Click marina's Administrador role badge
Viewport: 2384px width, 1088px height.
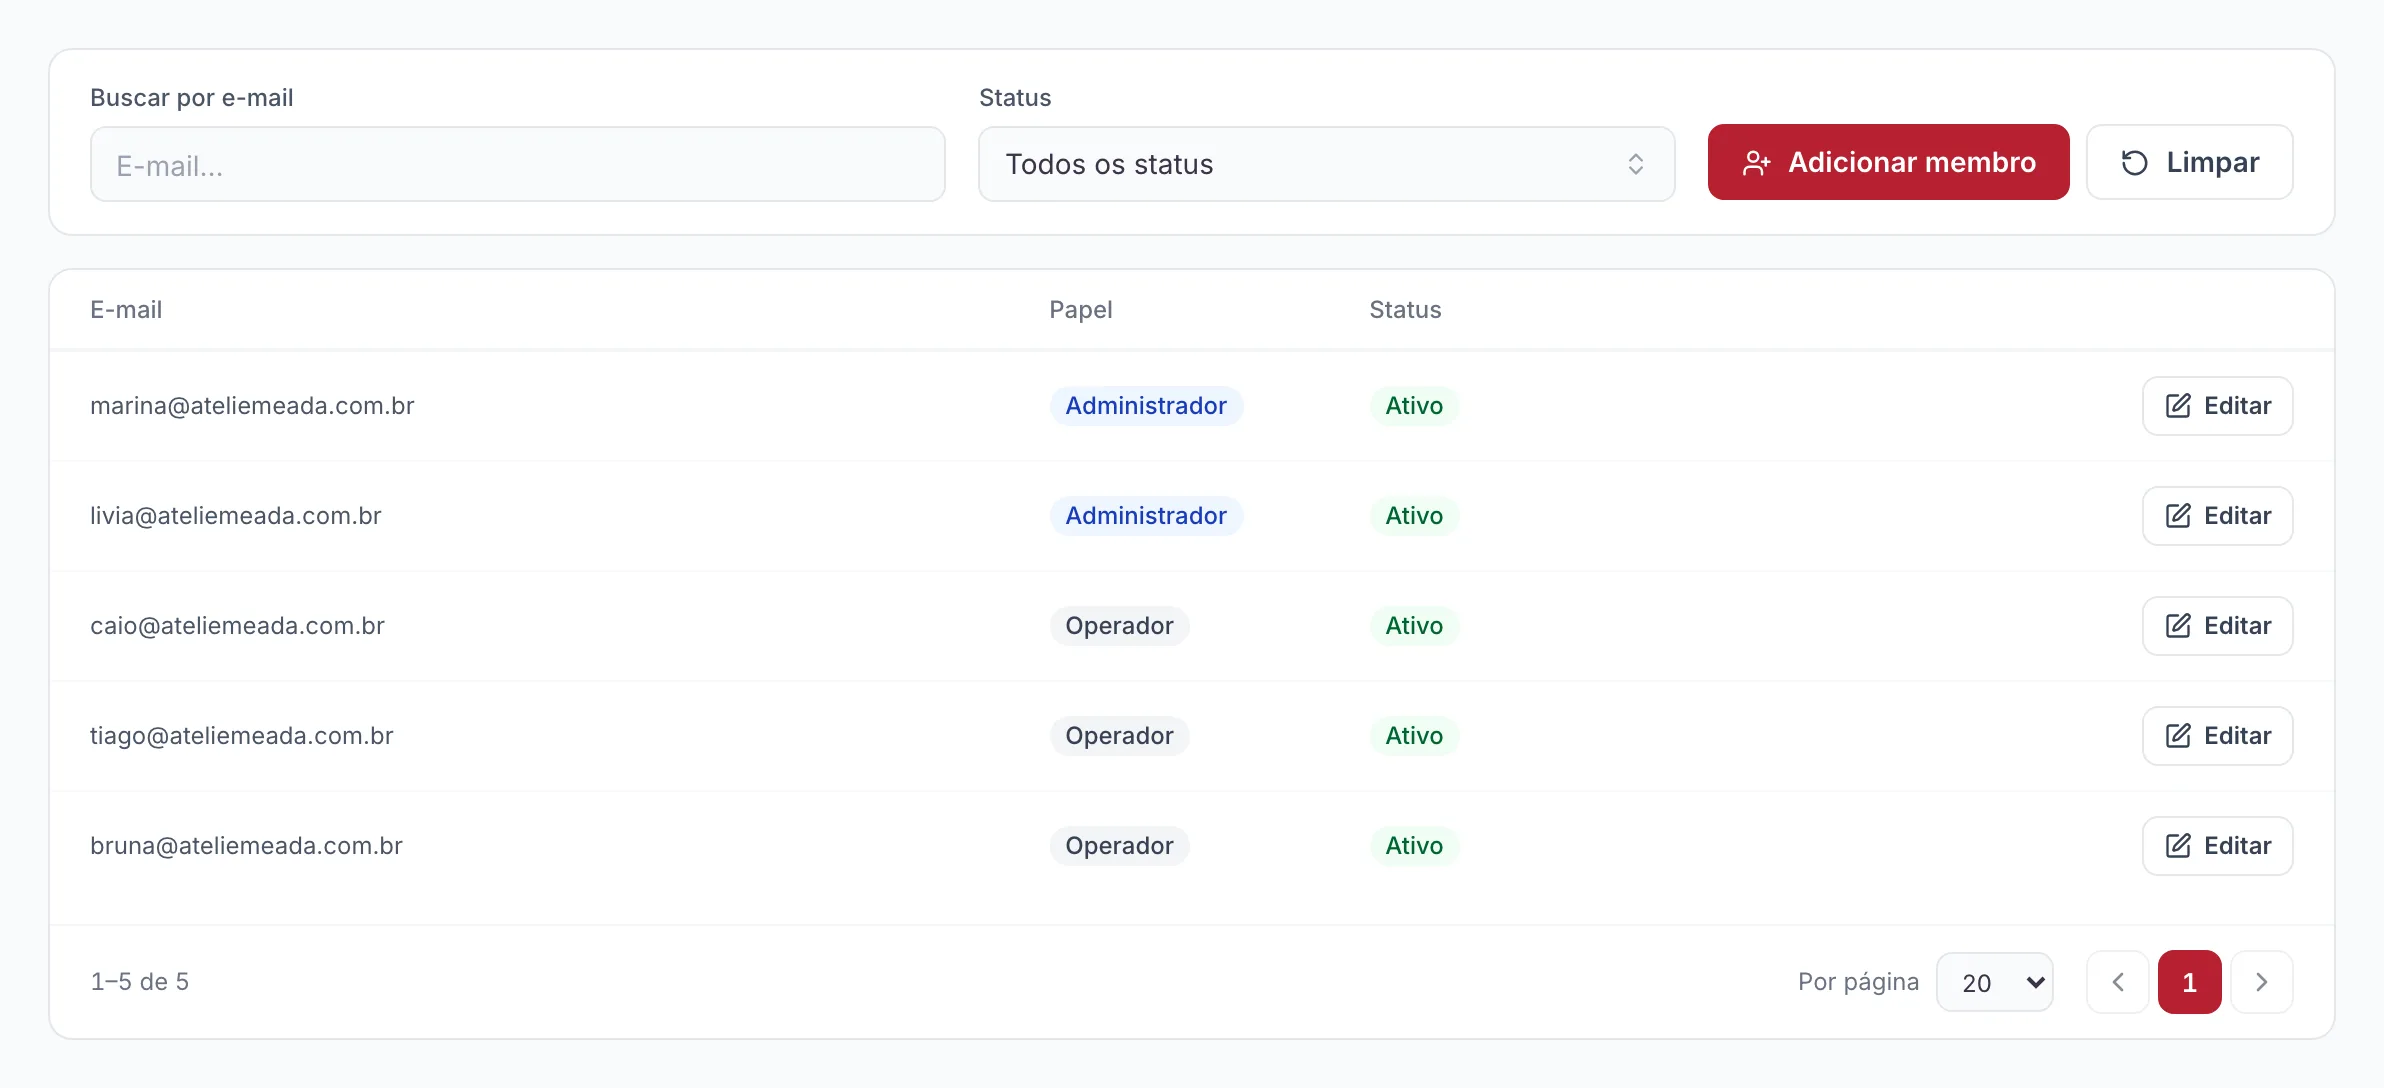coord(1146,406)
